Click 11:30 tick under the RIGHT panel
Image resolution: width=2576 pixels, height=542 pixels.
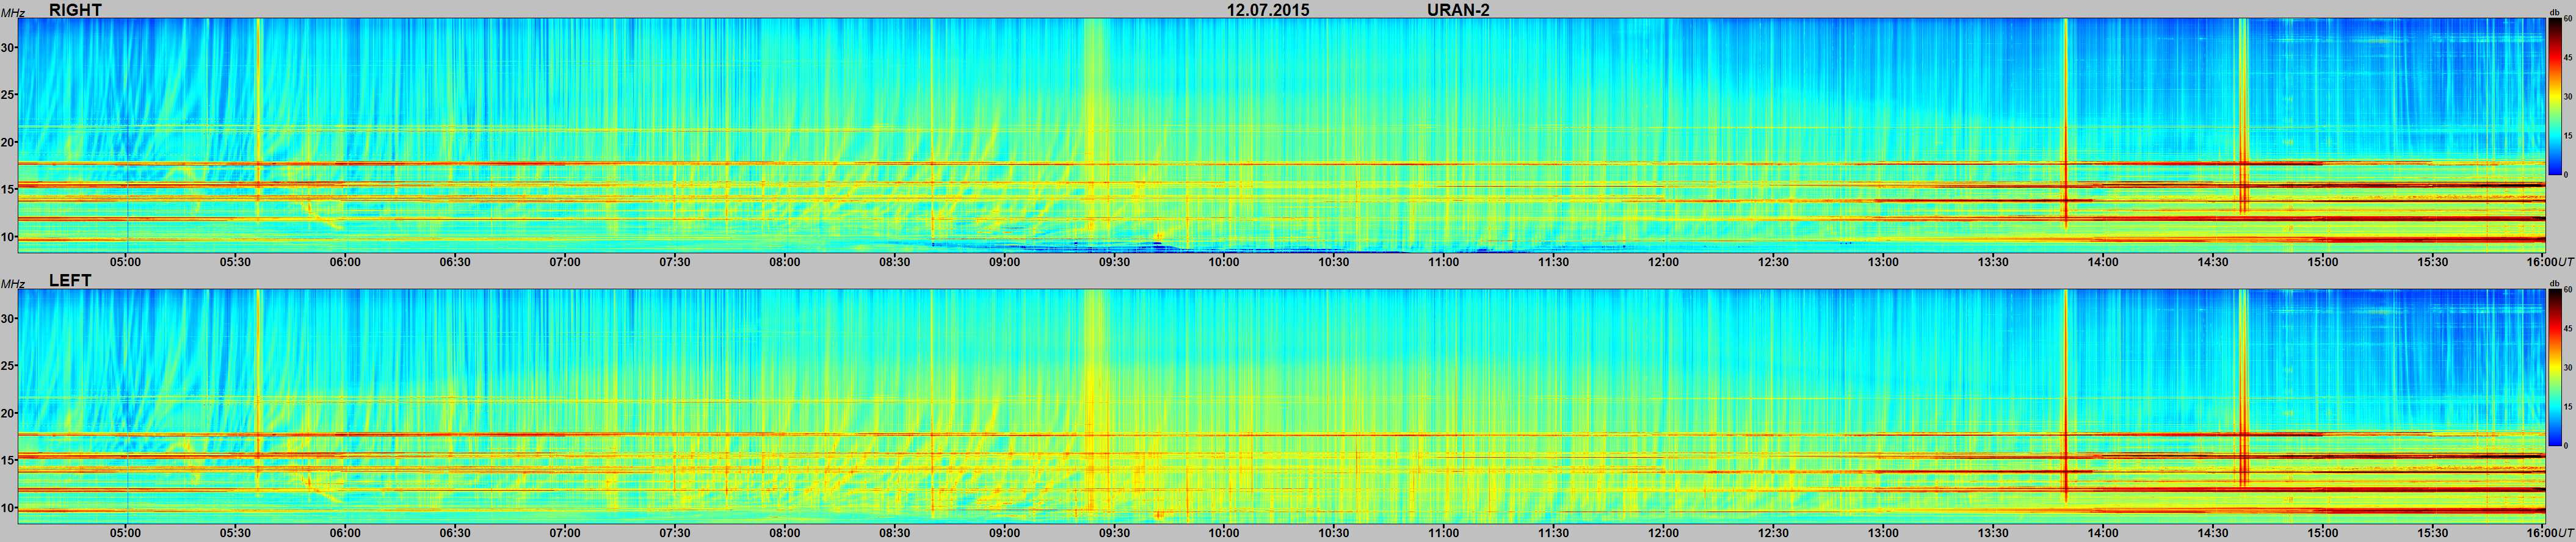pyautogui.click(x=1553, y=262)
